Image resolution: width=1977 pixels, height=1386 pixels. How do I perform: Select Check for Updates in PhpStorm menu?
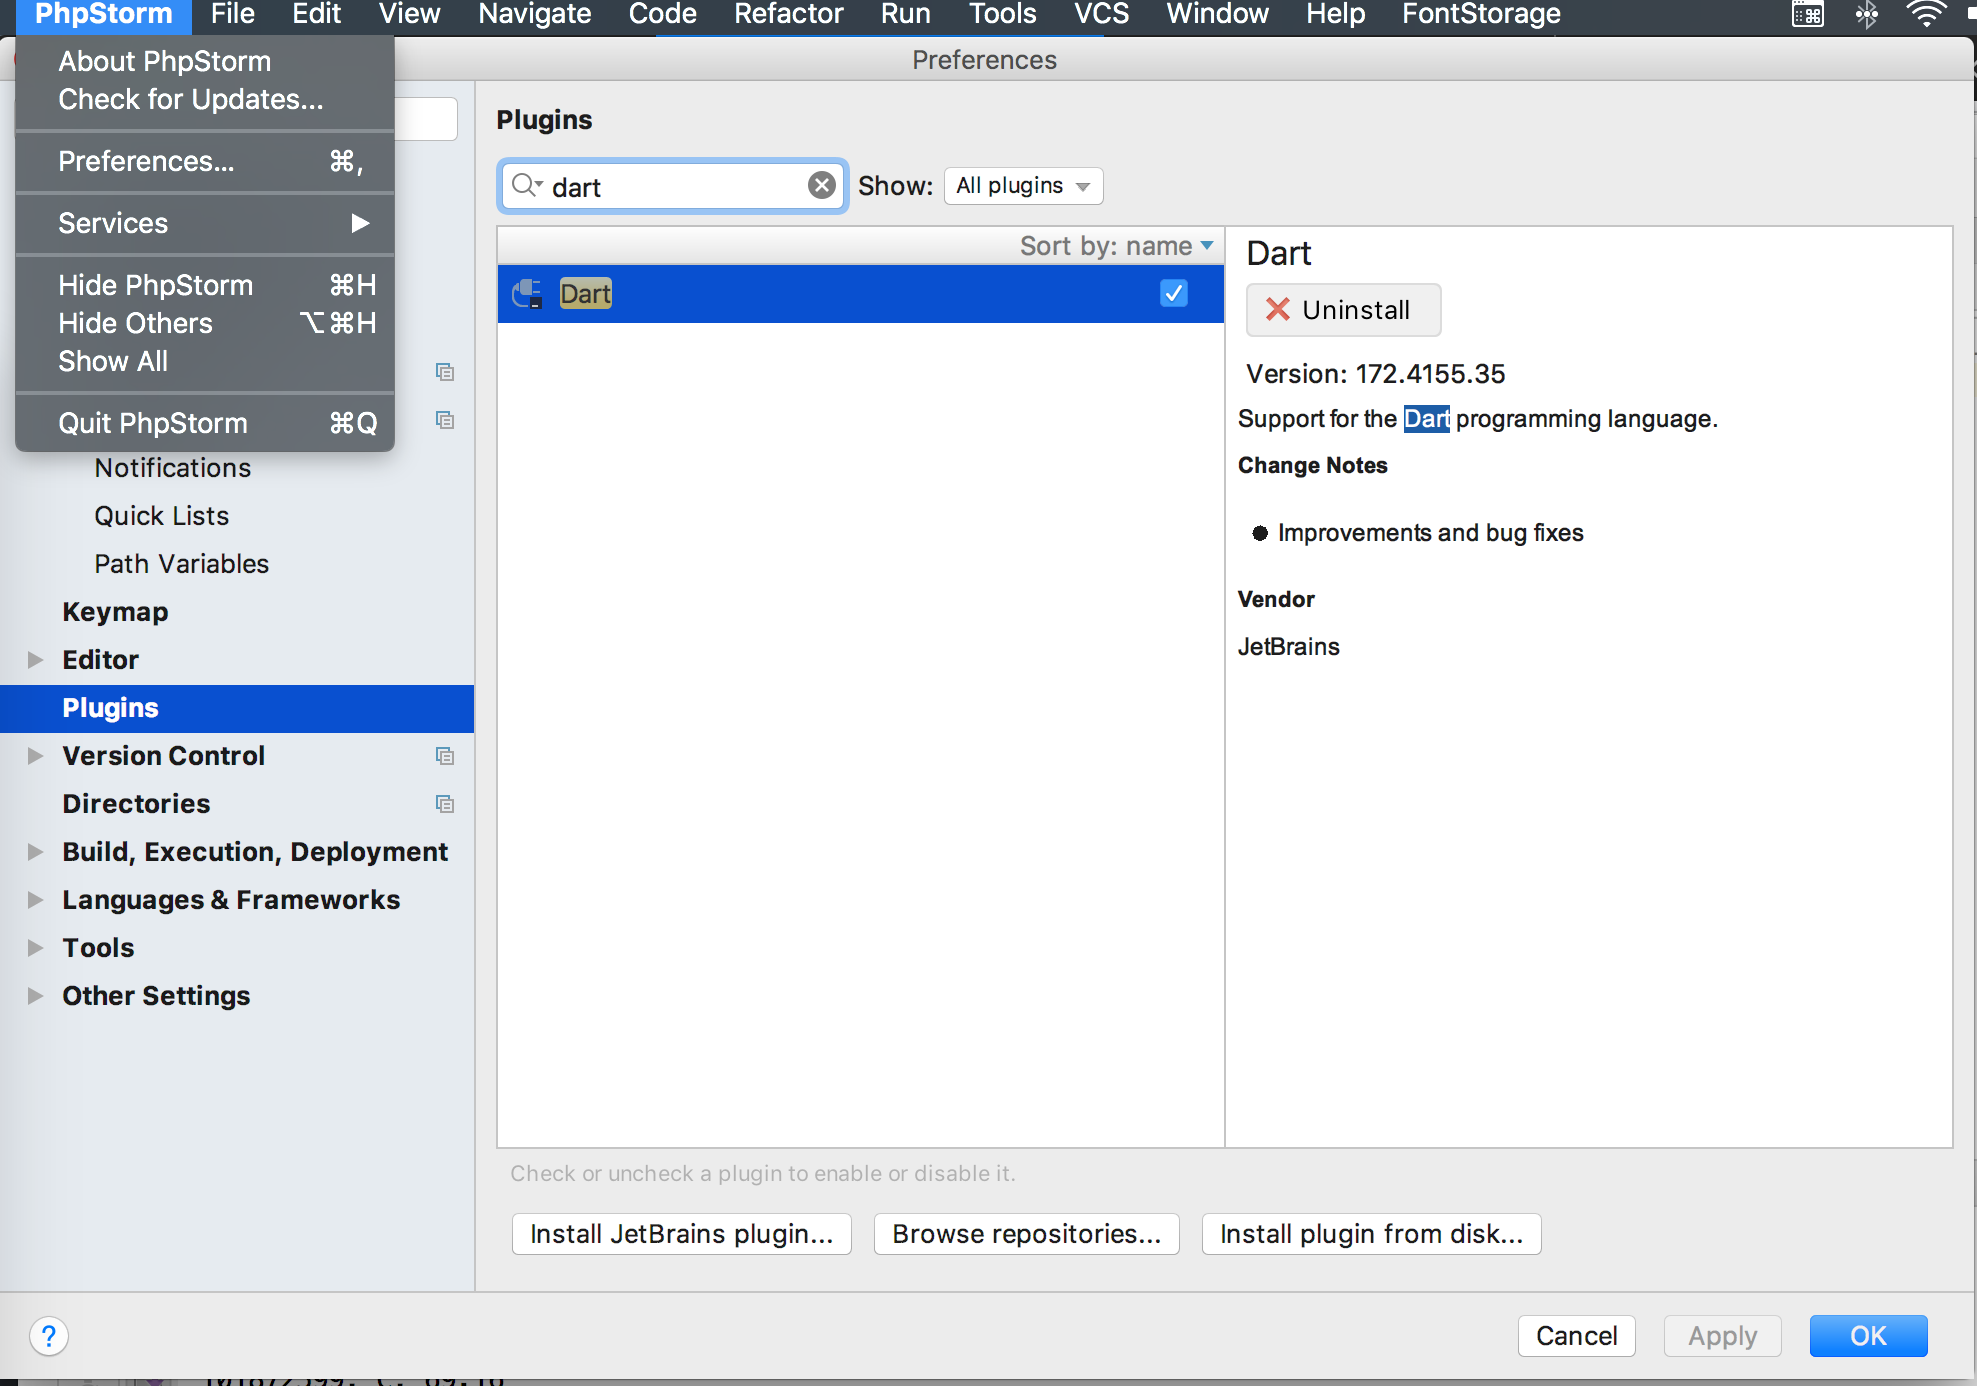(x=190, y=99)
